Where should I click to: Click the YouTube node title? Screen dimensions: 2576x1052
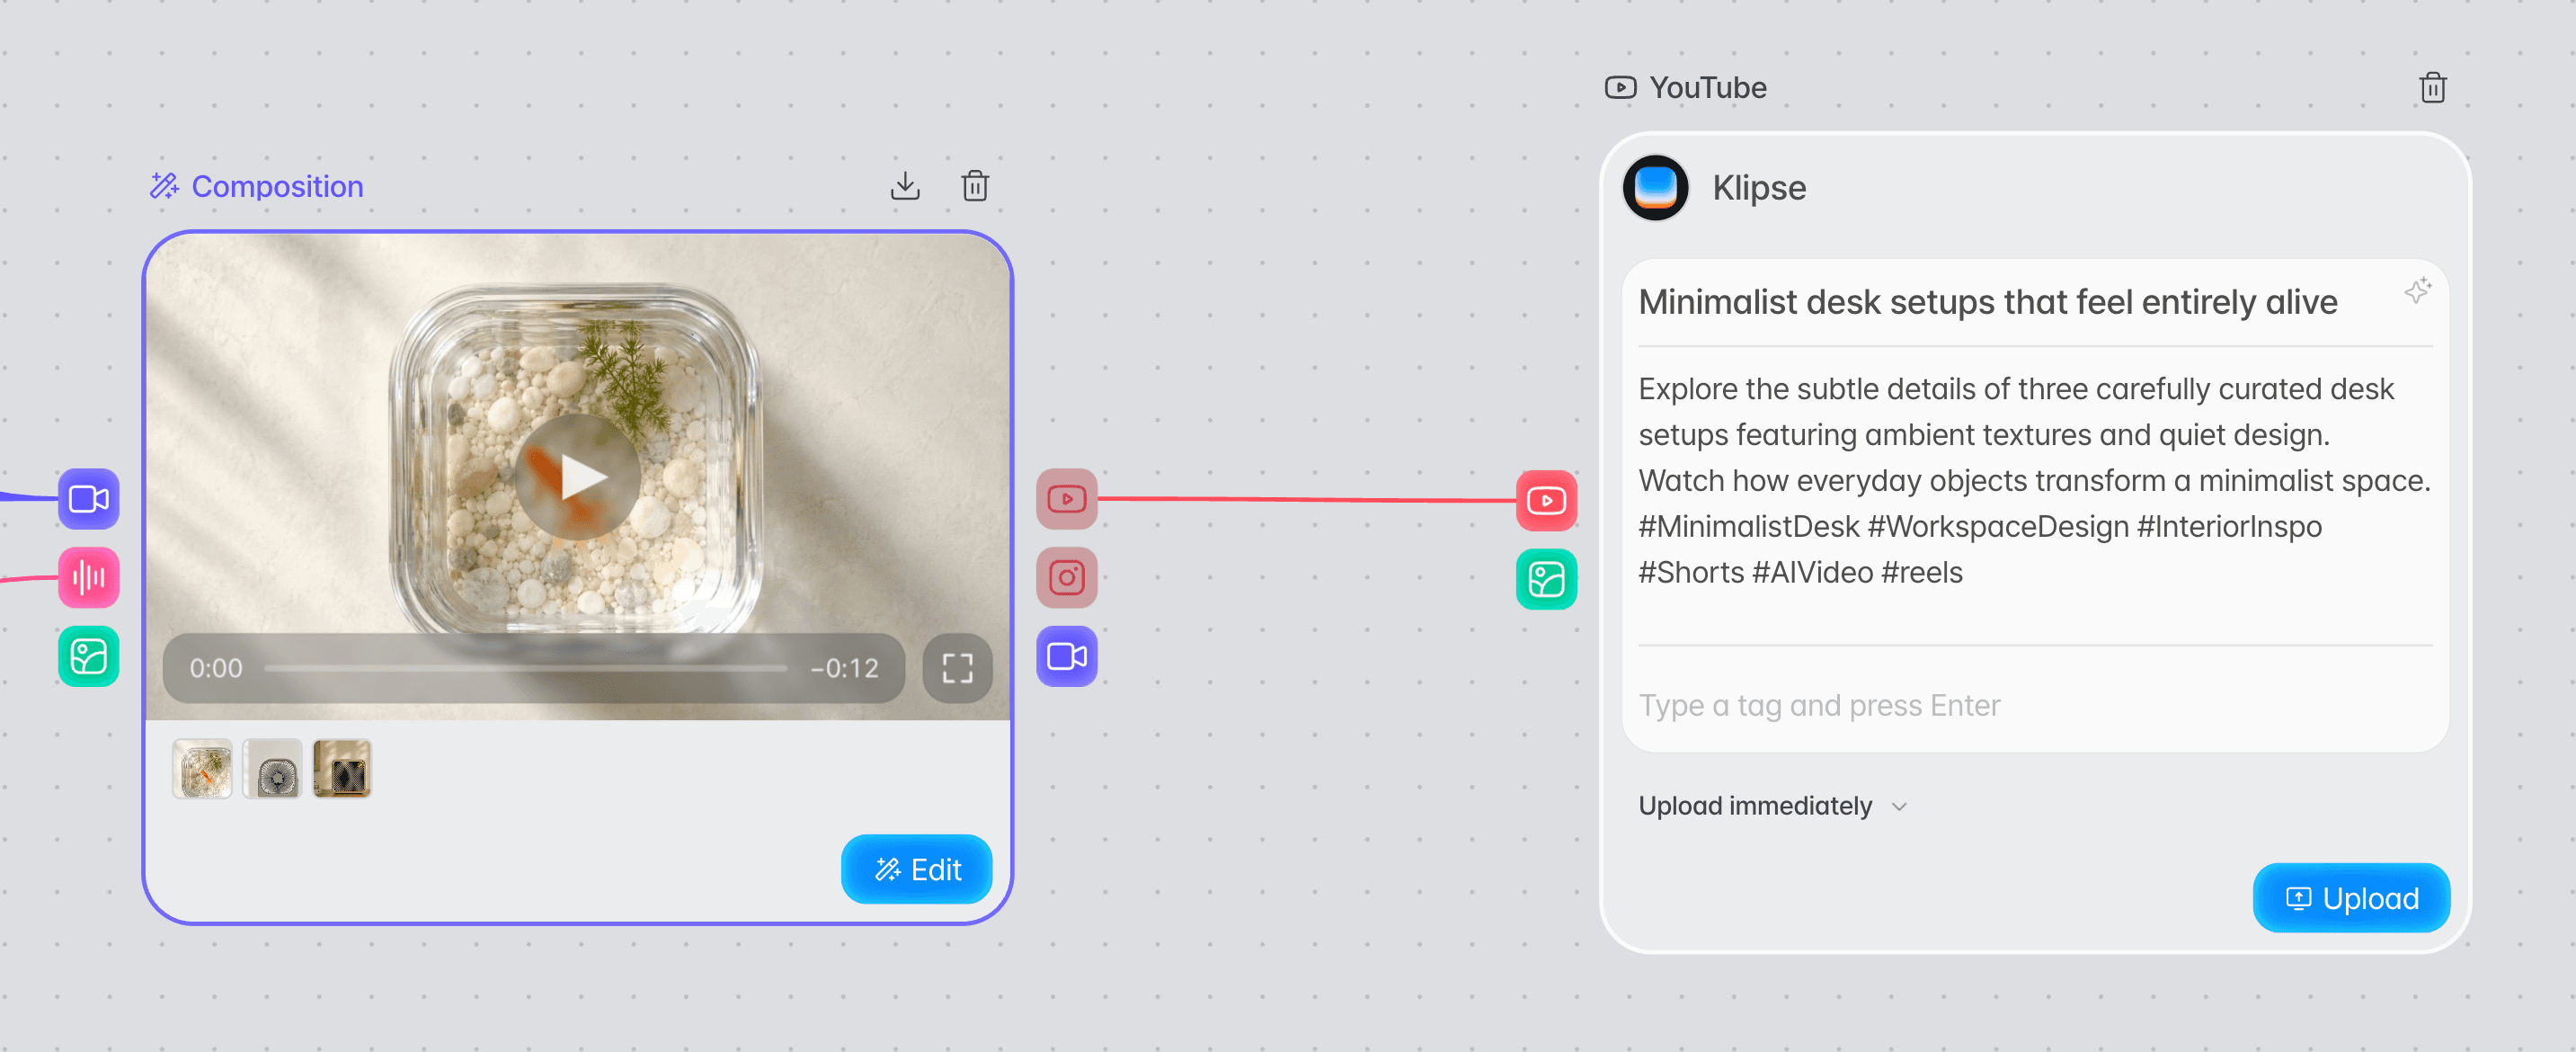[1708, 88]
